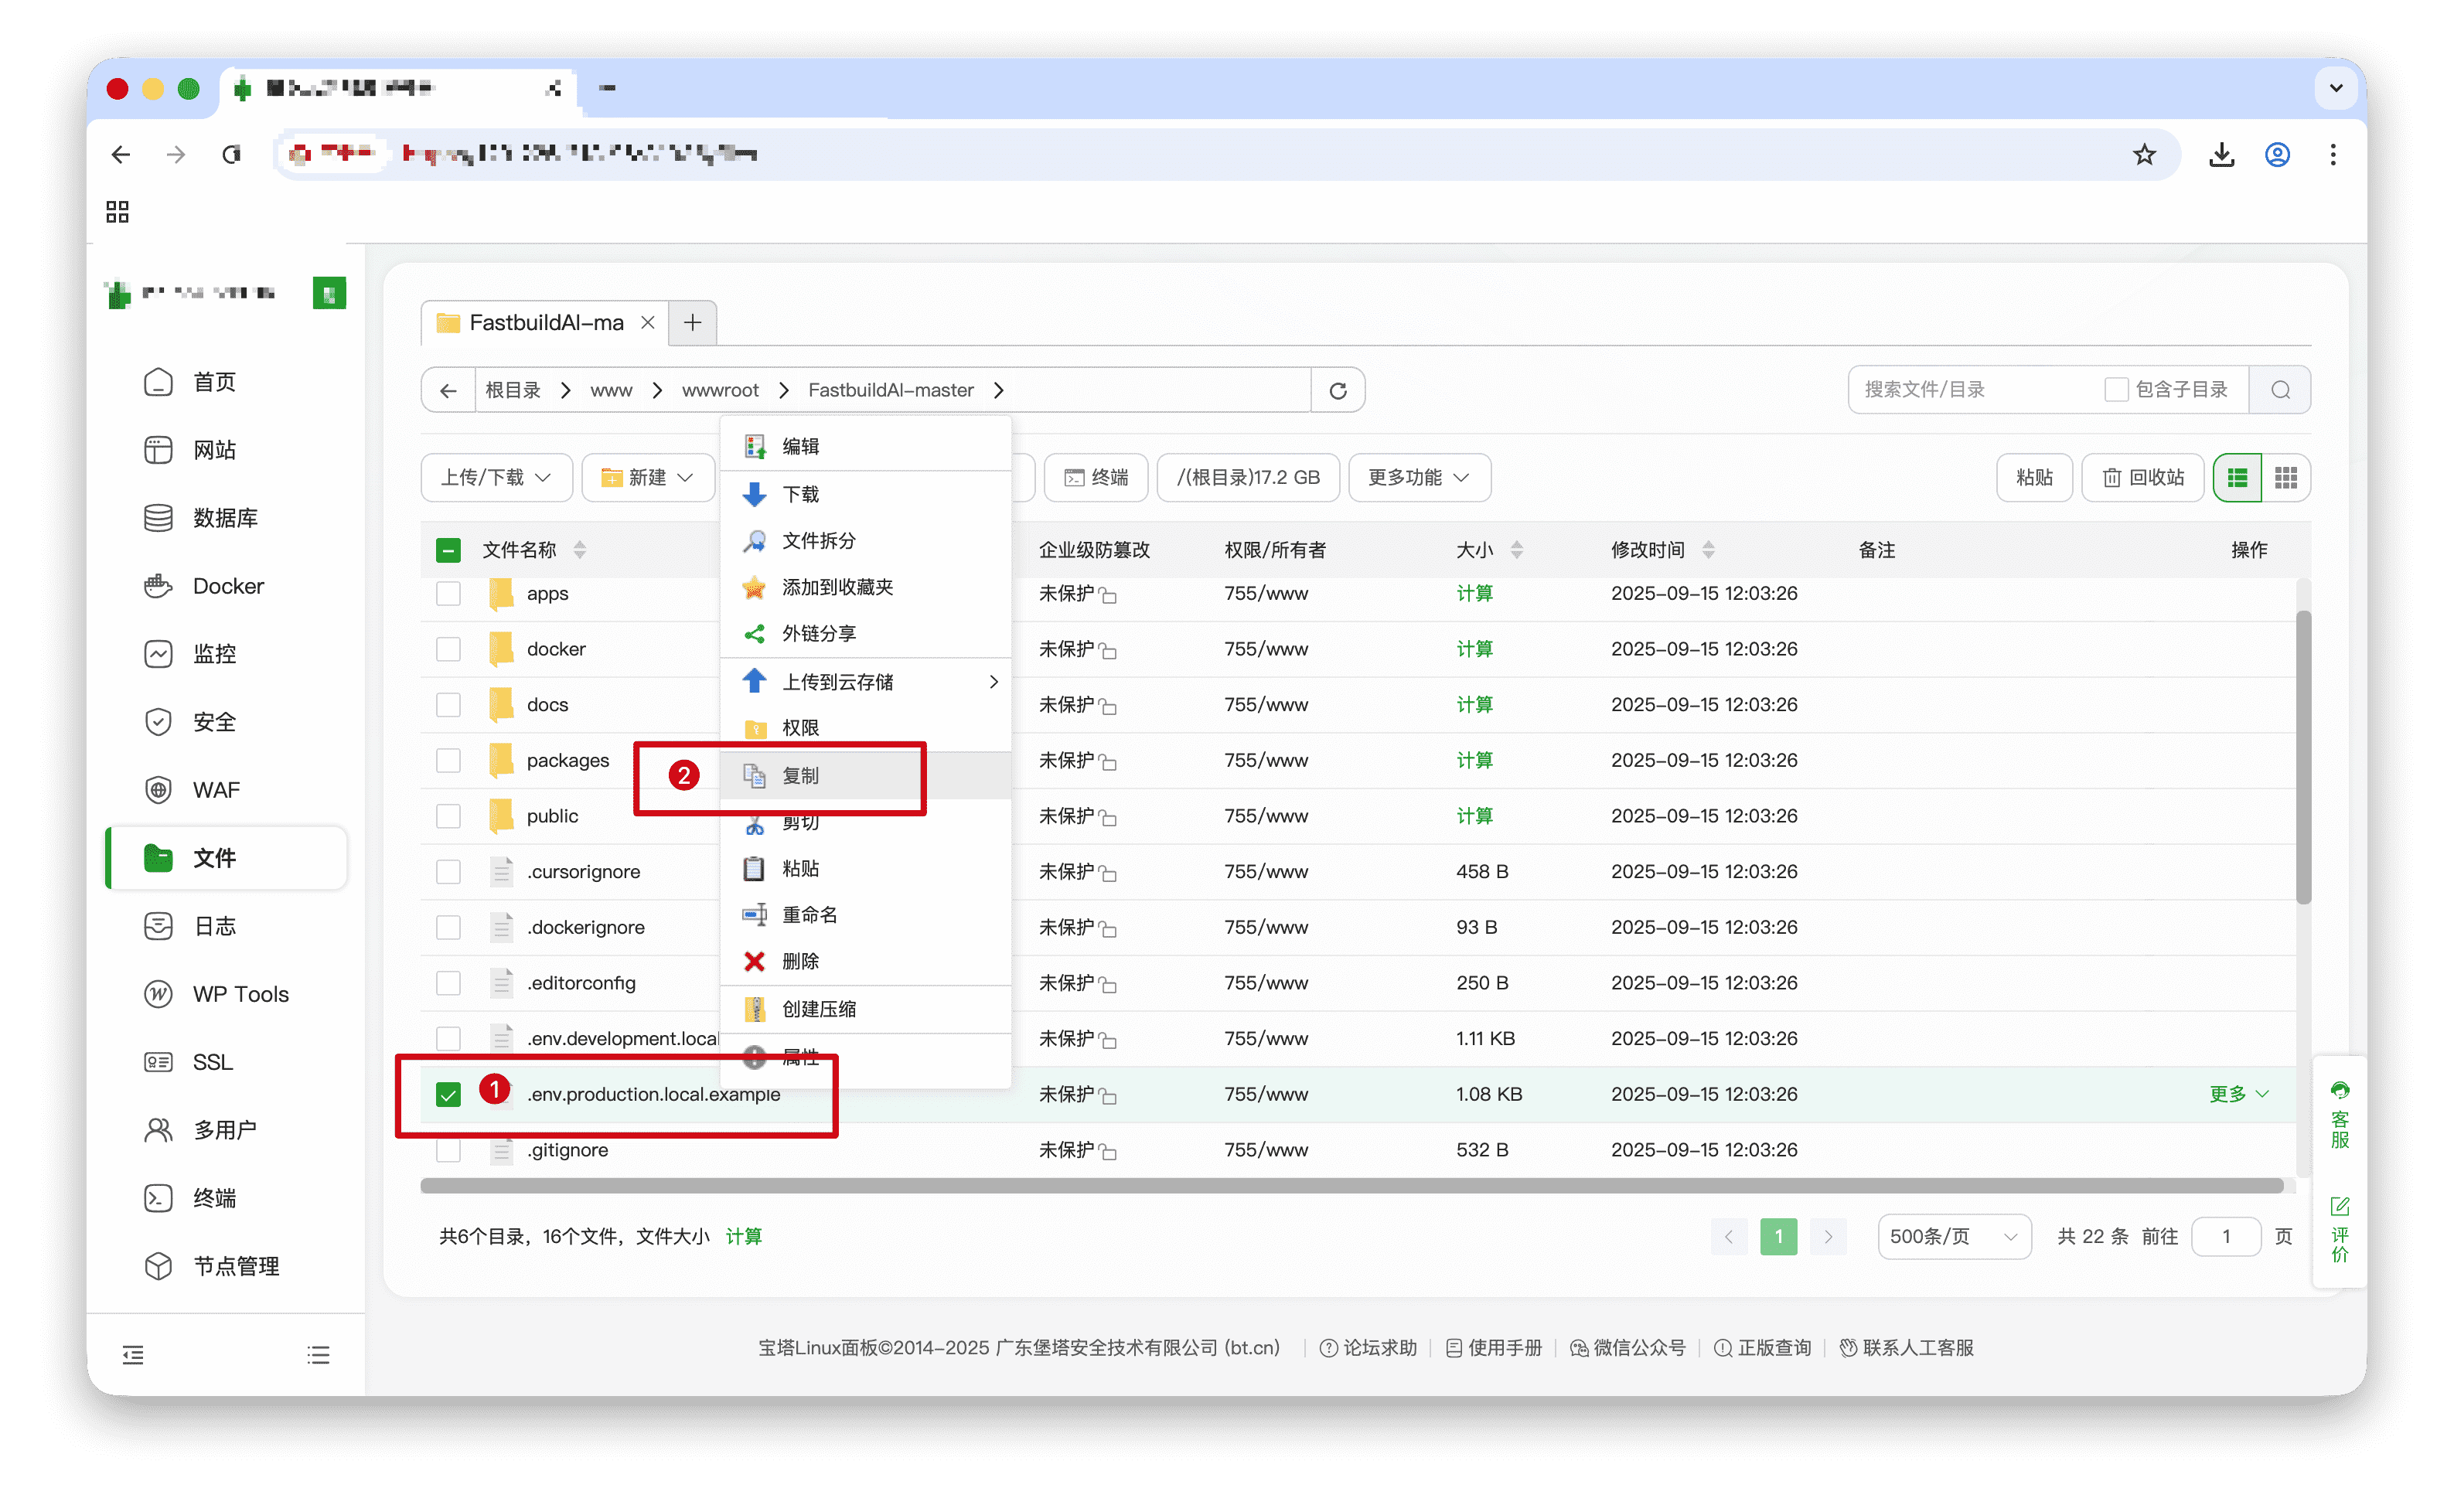Add new file tab with plus icon
This screenshot has width=2454, height=1512.
point(692,323)
